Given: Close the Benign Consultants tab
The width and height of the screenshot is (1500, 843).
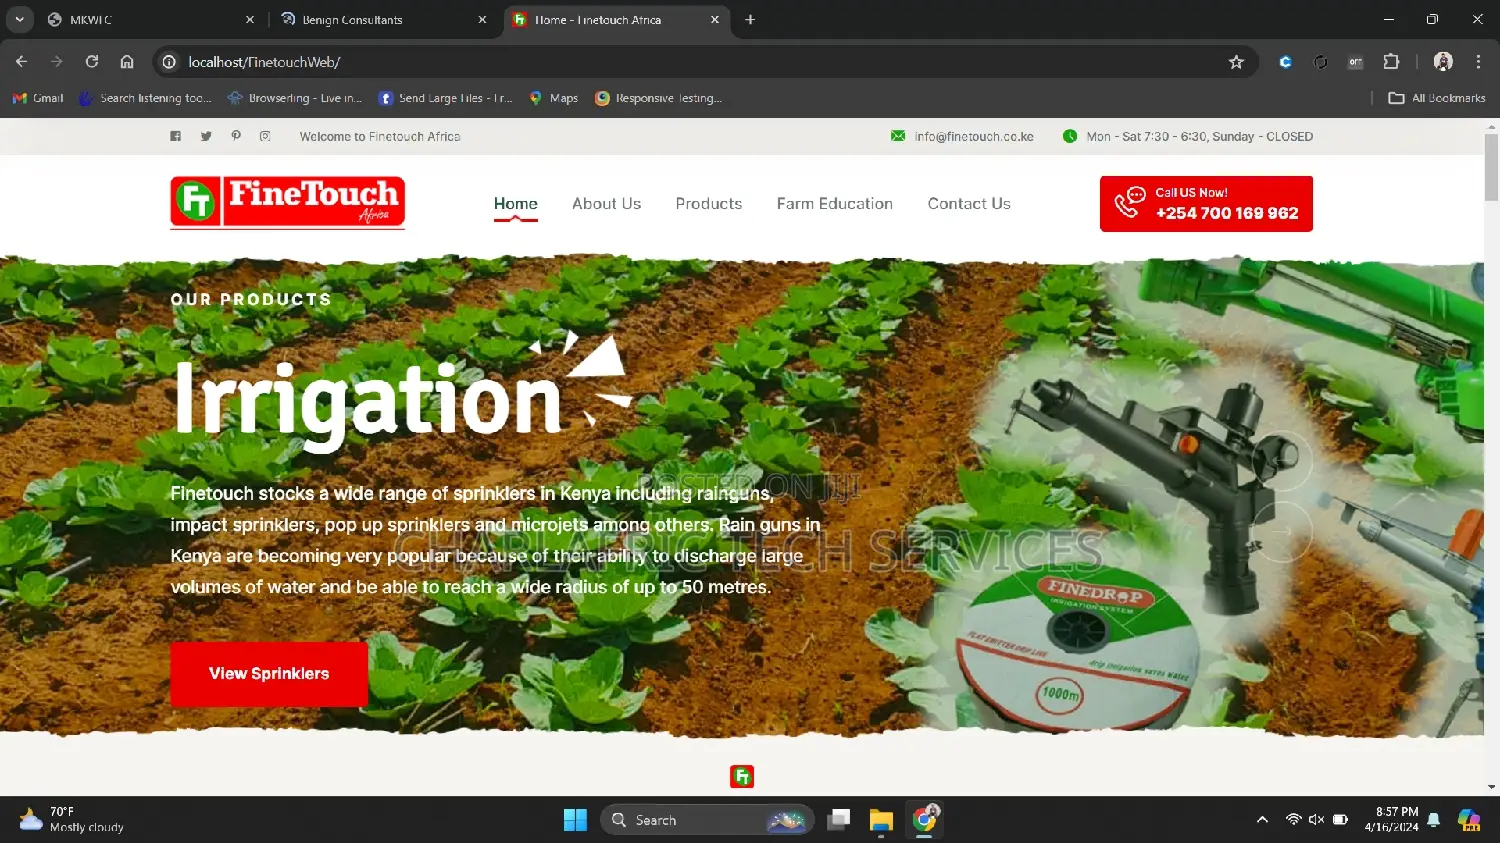Looking at the screenshot, I should [482, 20].
